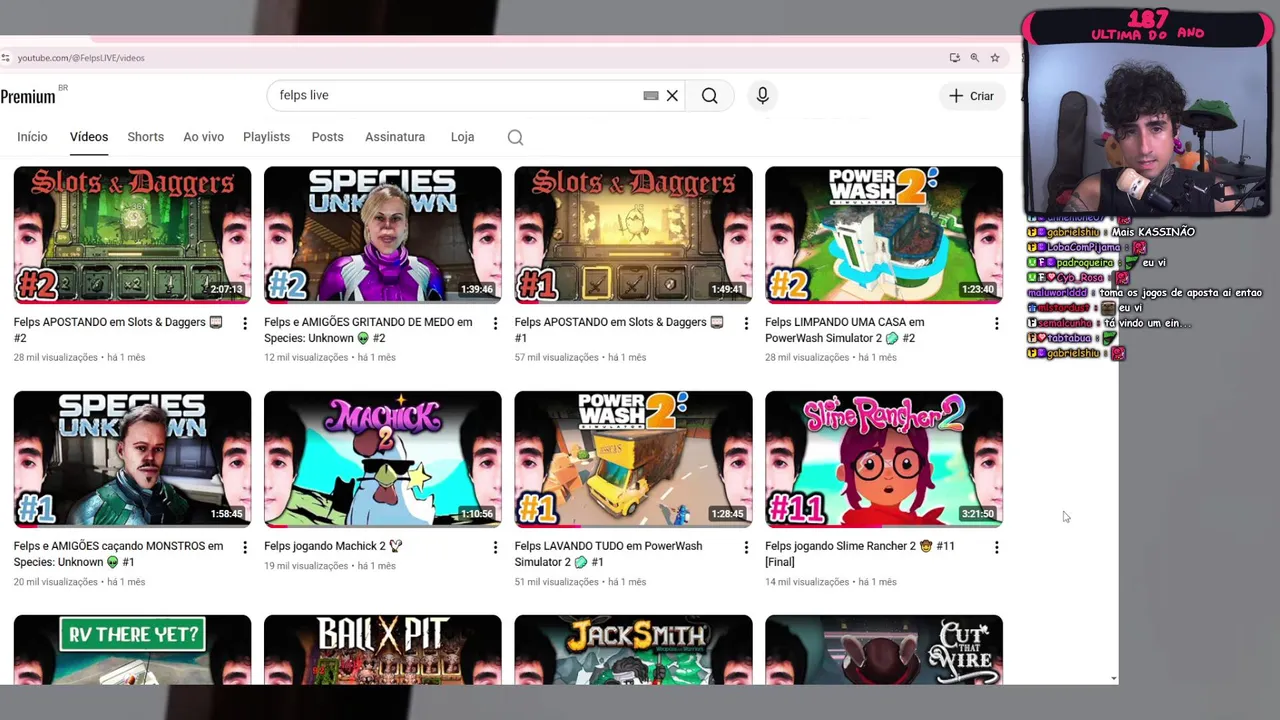Go to the Loja tab
The height and width of the screenshot is (720, 1280).
(x=462, y=137)
